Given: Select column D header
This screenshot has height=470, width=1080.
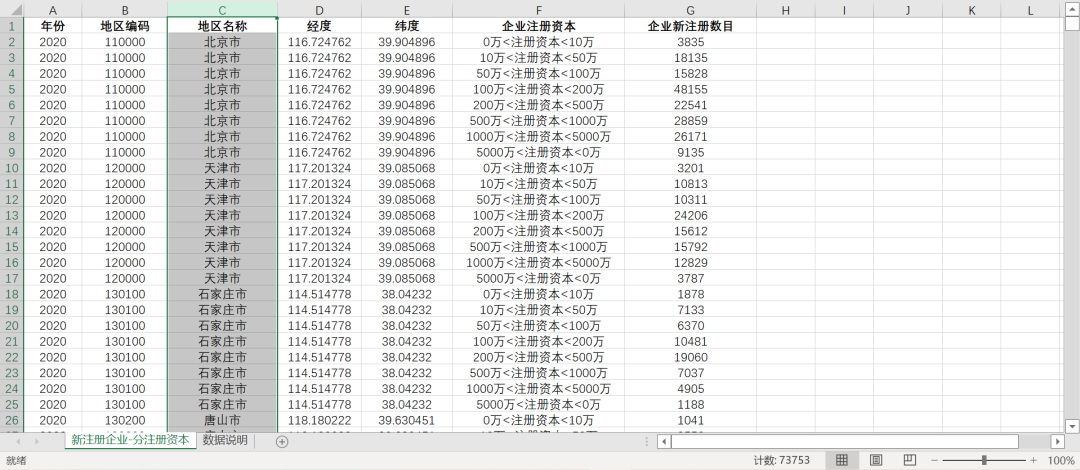Looking at the screenshot, I should [x=319, y=10].
